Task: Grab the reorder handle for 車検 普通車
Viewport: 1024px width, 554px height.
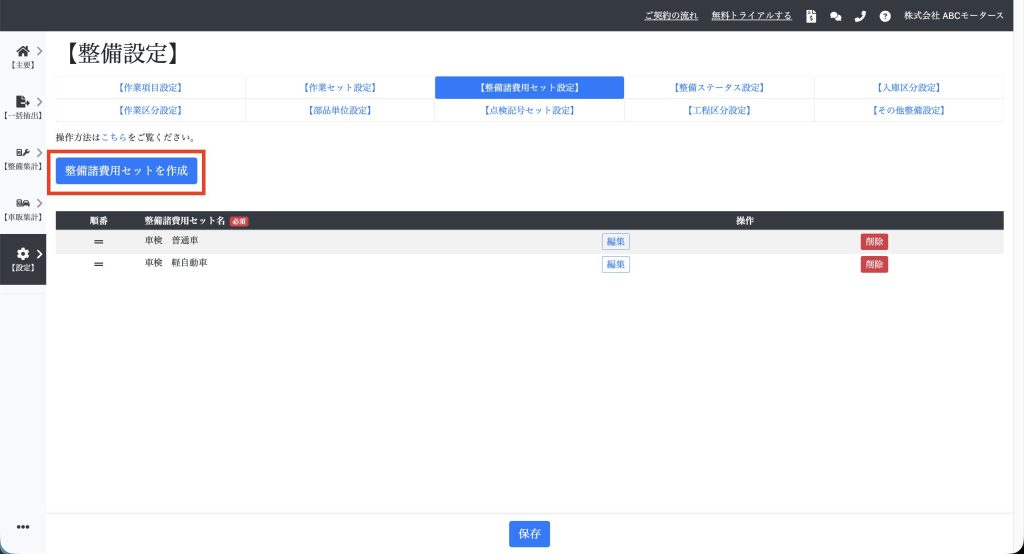Action: pyautogui.click(x=98, y=242)
